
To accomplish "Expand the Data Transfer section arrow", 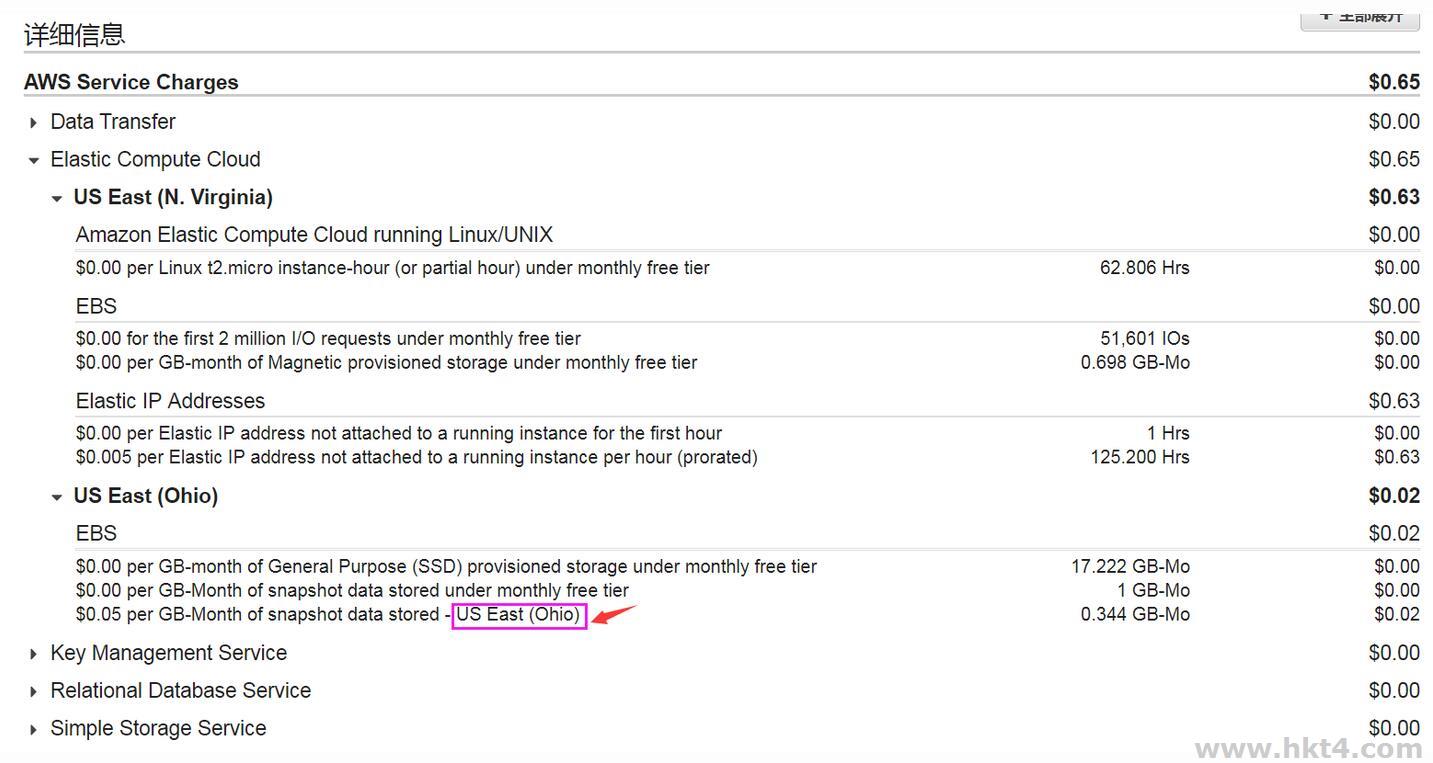I will click(x=34, y=123).
